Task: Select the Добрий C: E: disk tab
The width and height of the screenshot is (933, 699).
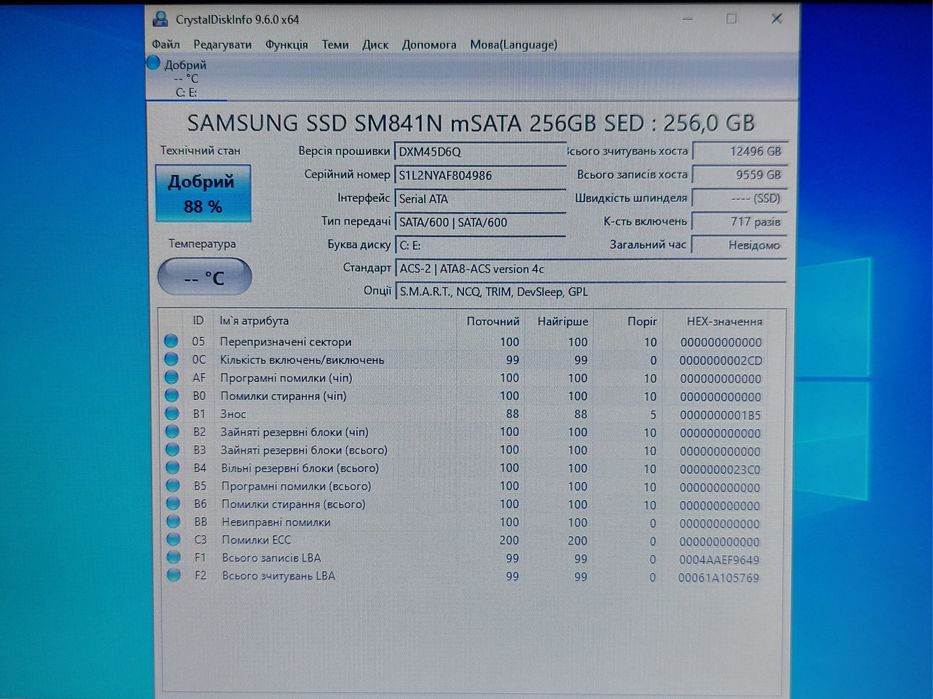Action: click(x=186, y=78)
